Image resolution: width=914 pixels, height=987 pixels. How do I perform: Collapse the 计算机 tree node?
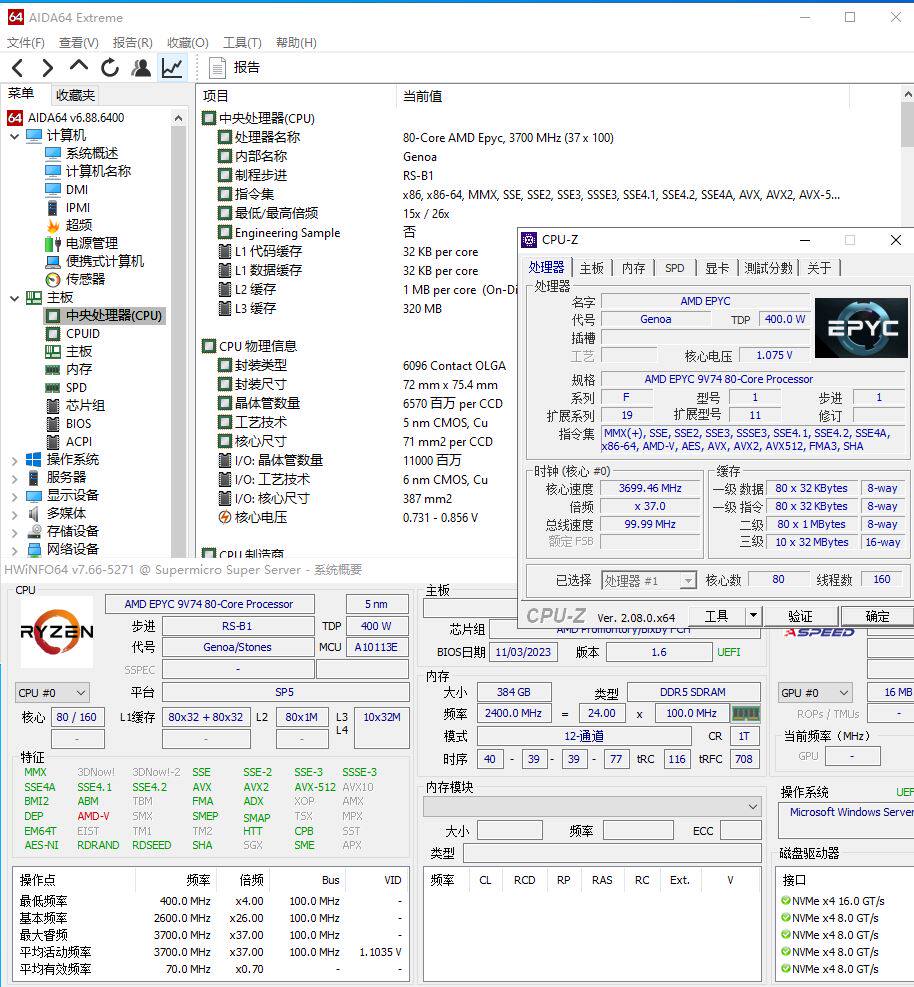14,136
